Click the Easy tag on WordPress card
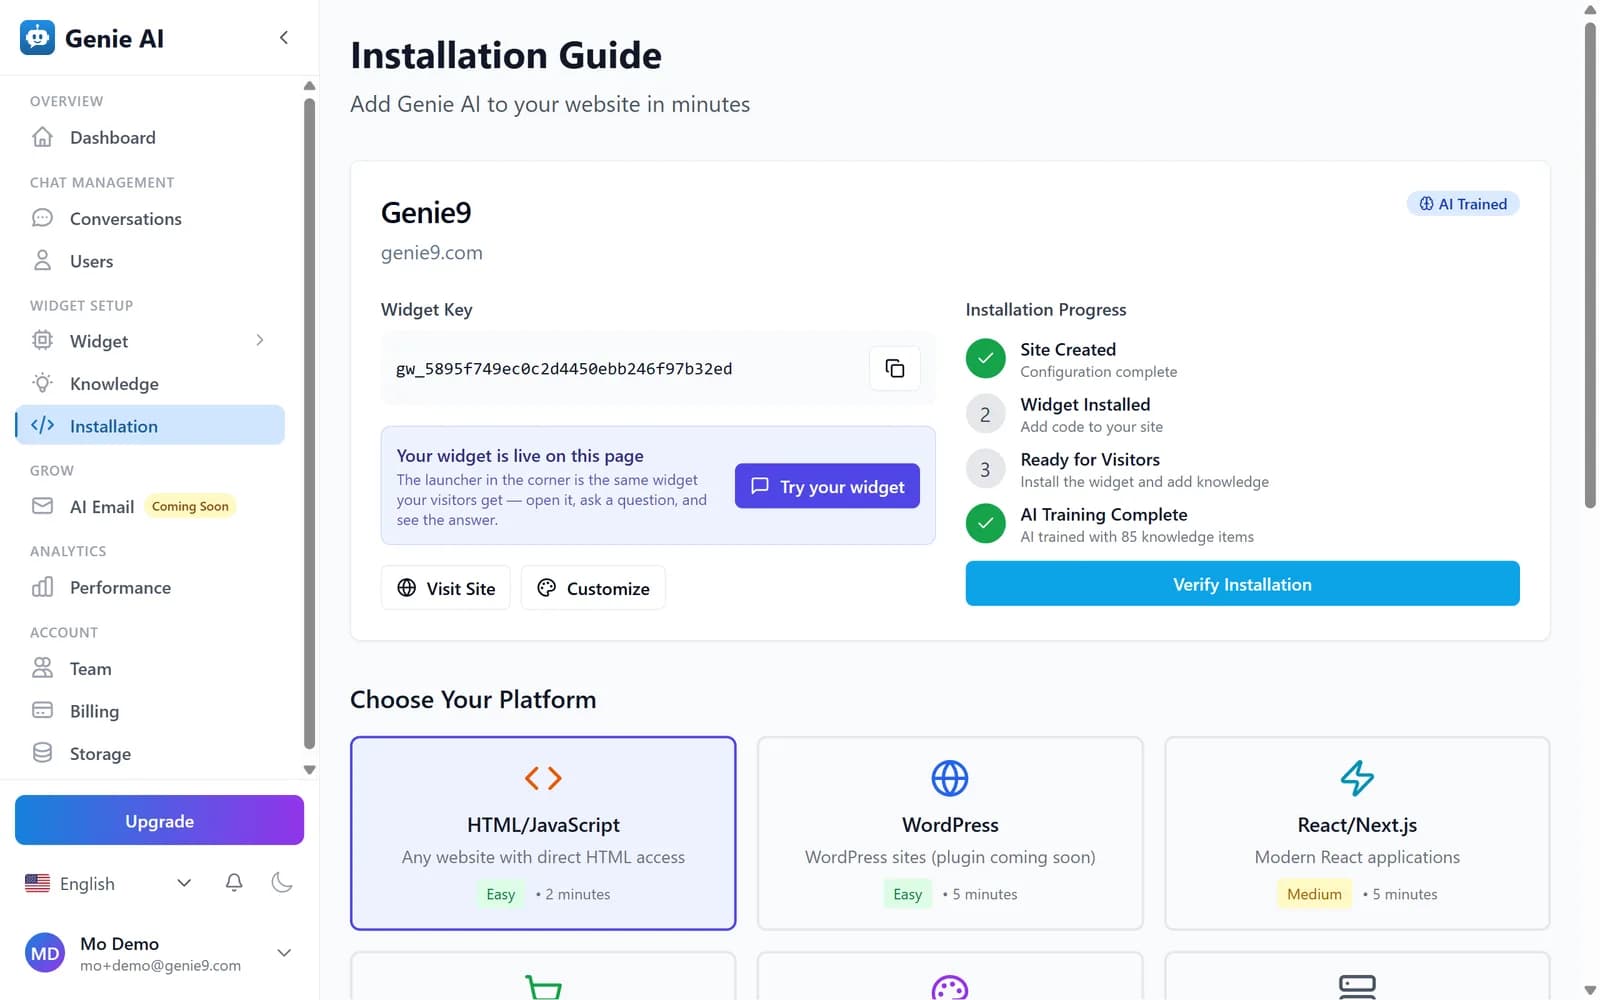Image resolution: width=1600 pixels, height=1000 pixels. tap(907, 894)
